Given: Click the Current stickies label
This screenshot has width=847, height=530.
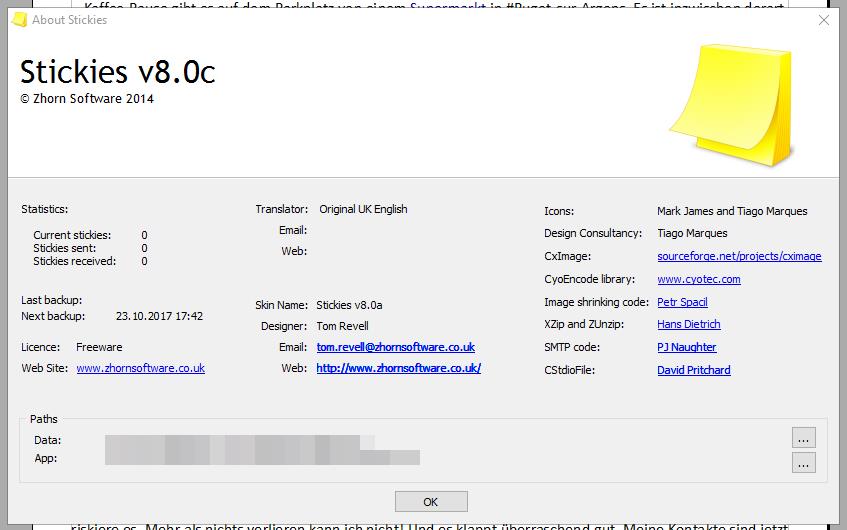Looking at the screenshot, I should pyautogui.click(x=72, y=235).
